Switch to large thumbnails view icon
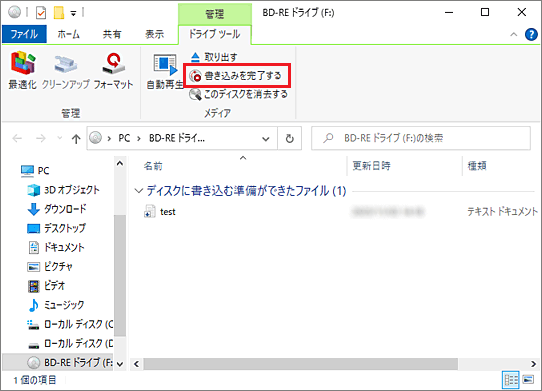 coord(528,380)
